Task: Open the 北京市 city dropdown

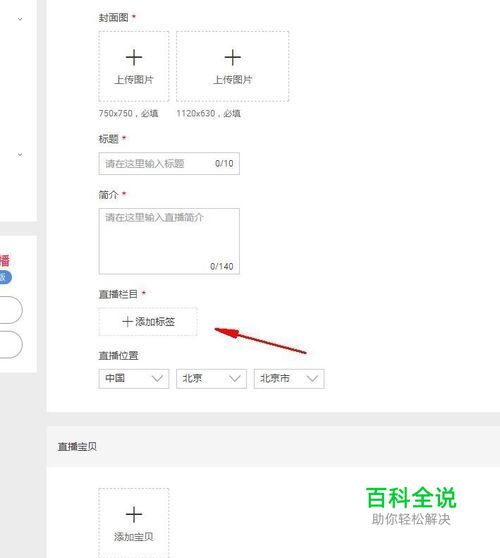Action: 289,379
